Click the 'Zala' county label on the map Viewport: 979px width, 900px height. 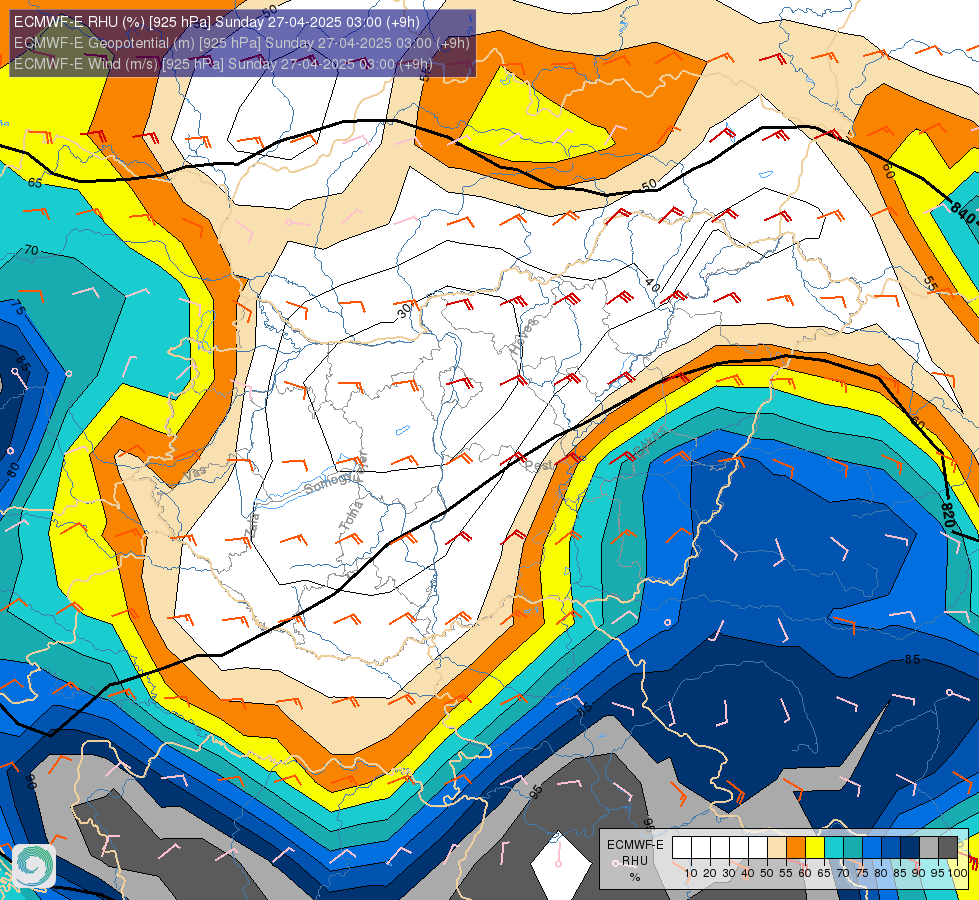tap(253, 525)
